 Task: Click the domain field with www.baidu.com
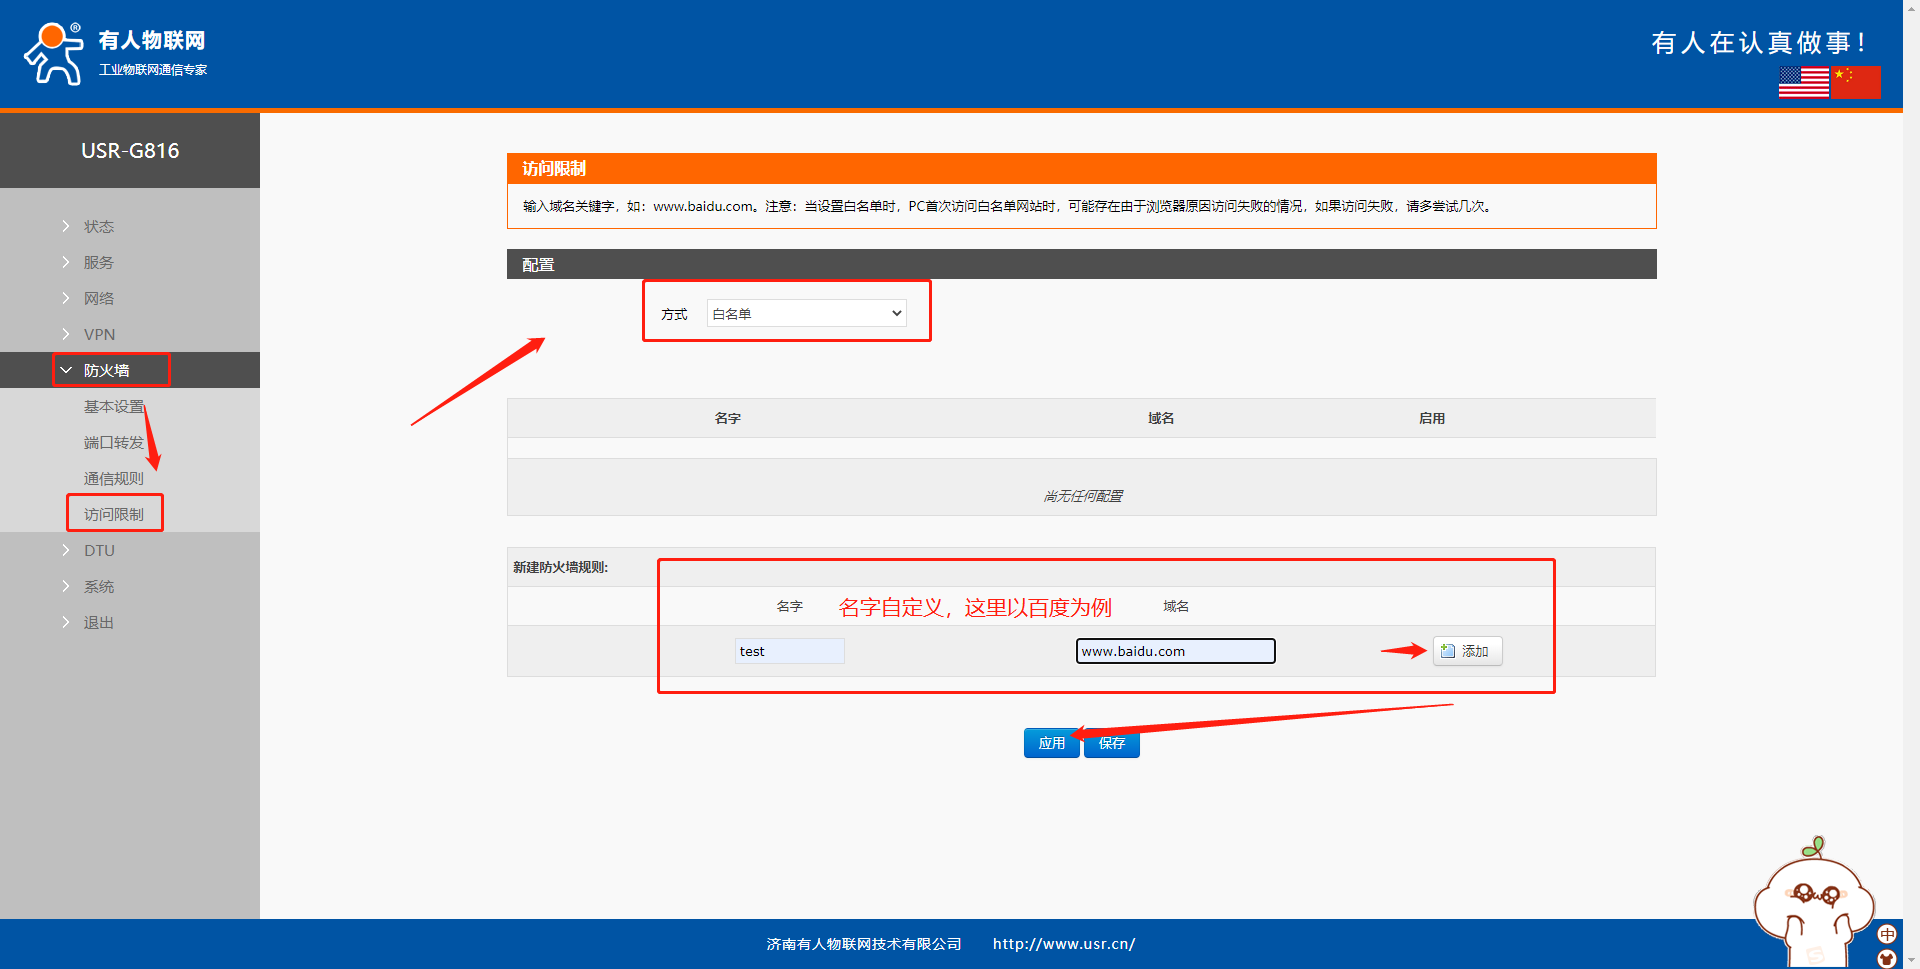coord(1175,651)
